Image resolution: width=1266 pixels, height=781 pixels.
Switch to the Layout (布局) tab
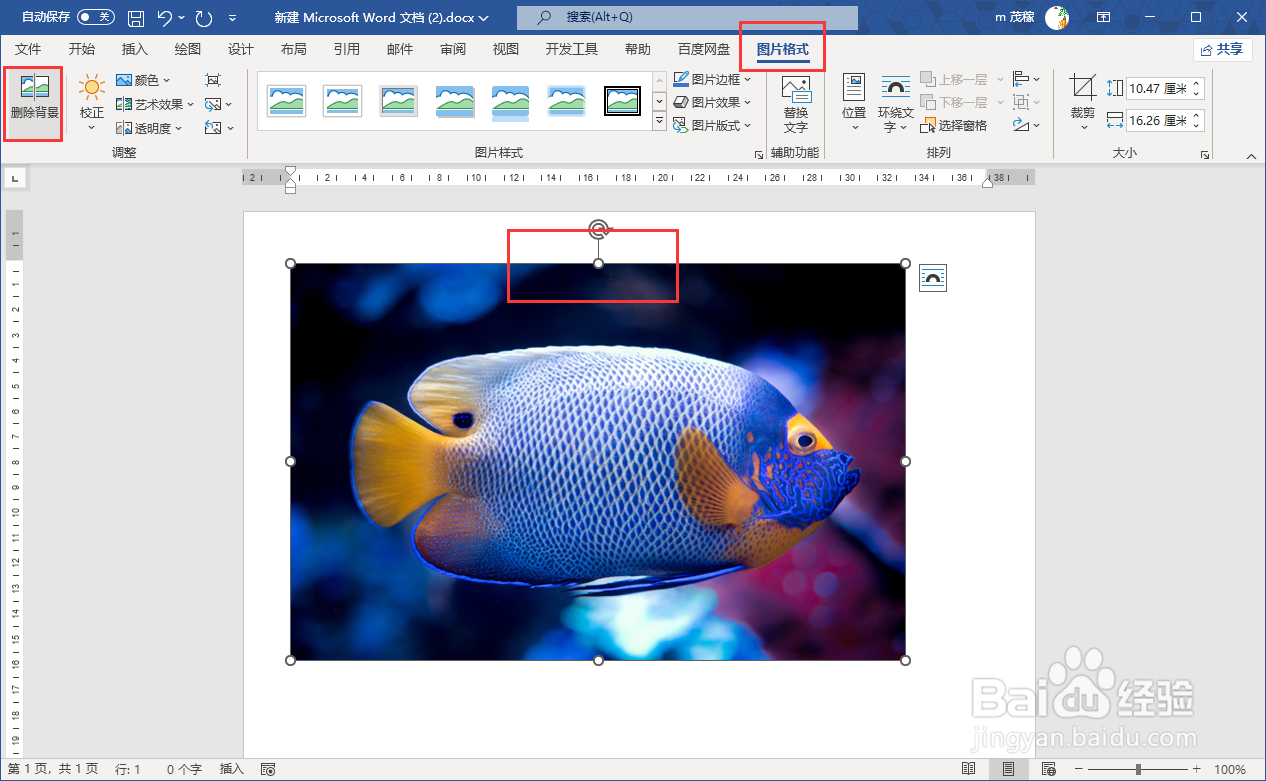[x=293, y=49]
